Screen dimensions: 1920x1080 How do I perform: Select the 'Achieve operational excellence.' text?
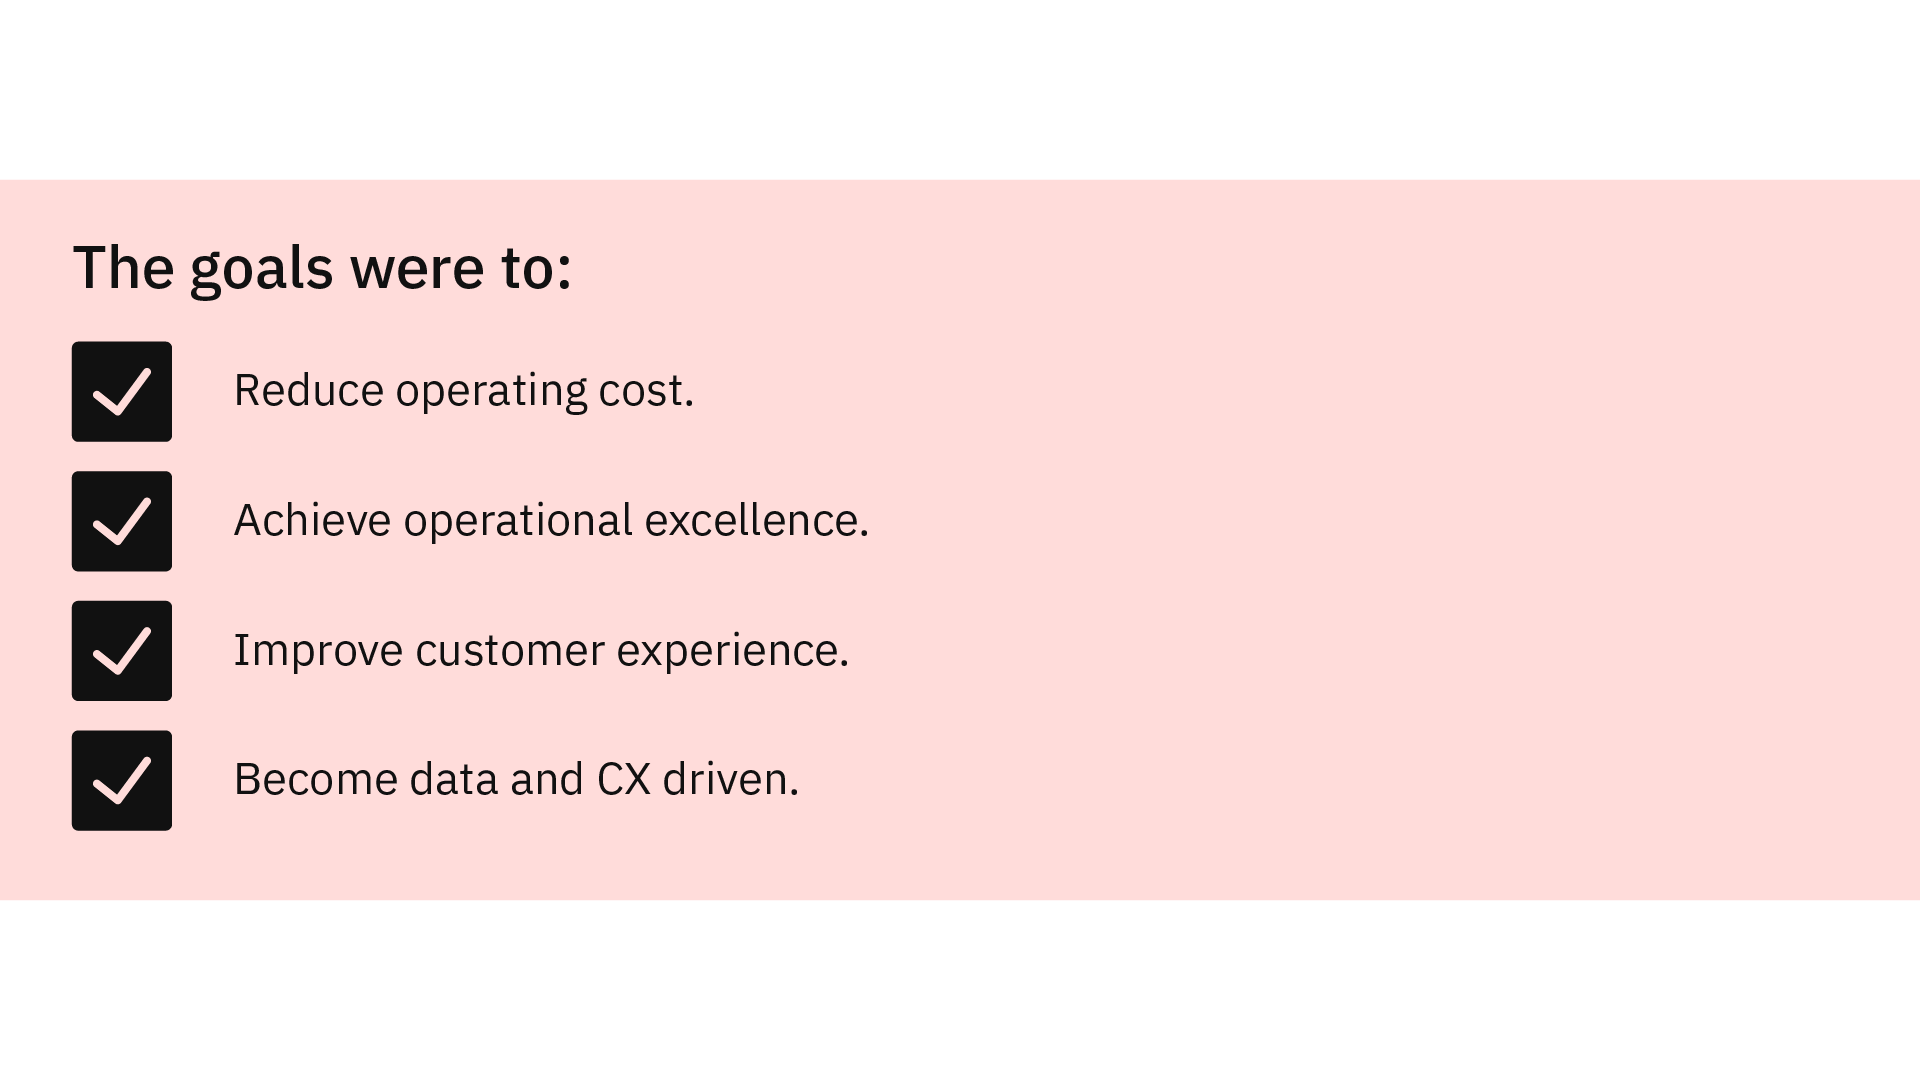(x=552, y=521)
